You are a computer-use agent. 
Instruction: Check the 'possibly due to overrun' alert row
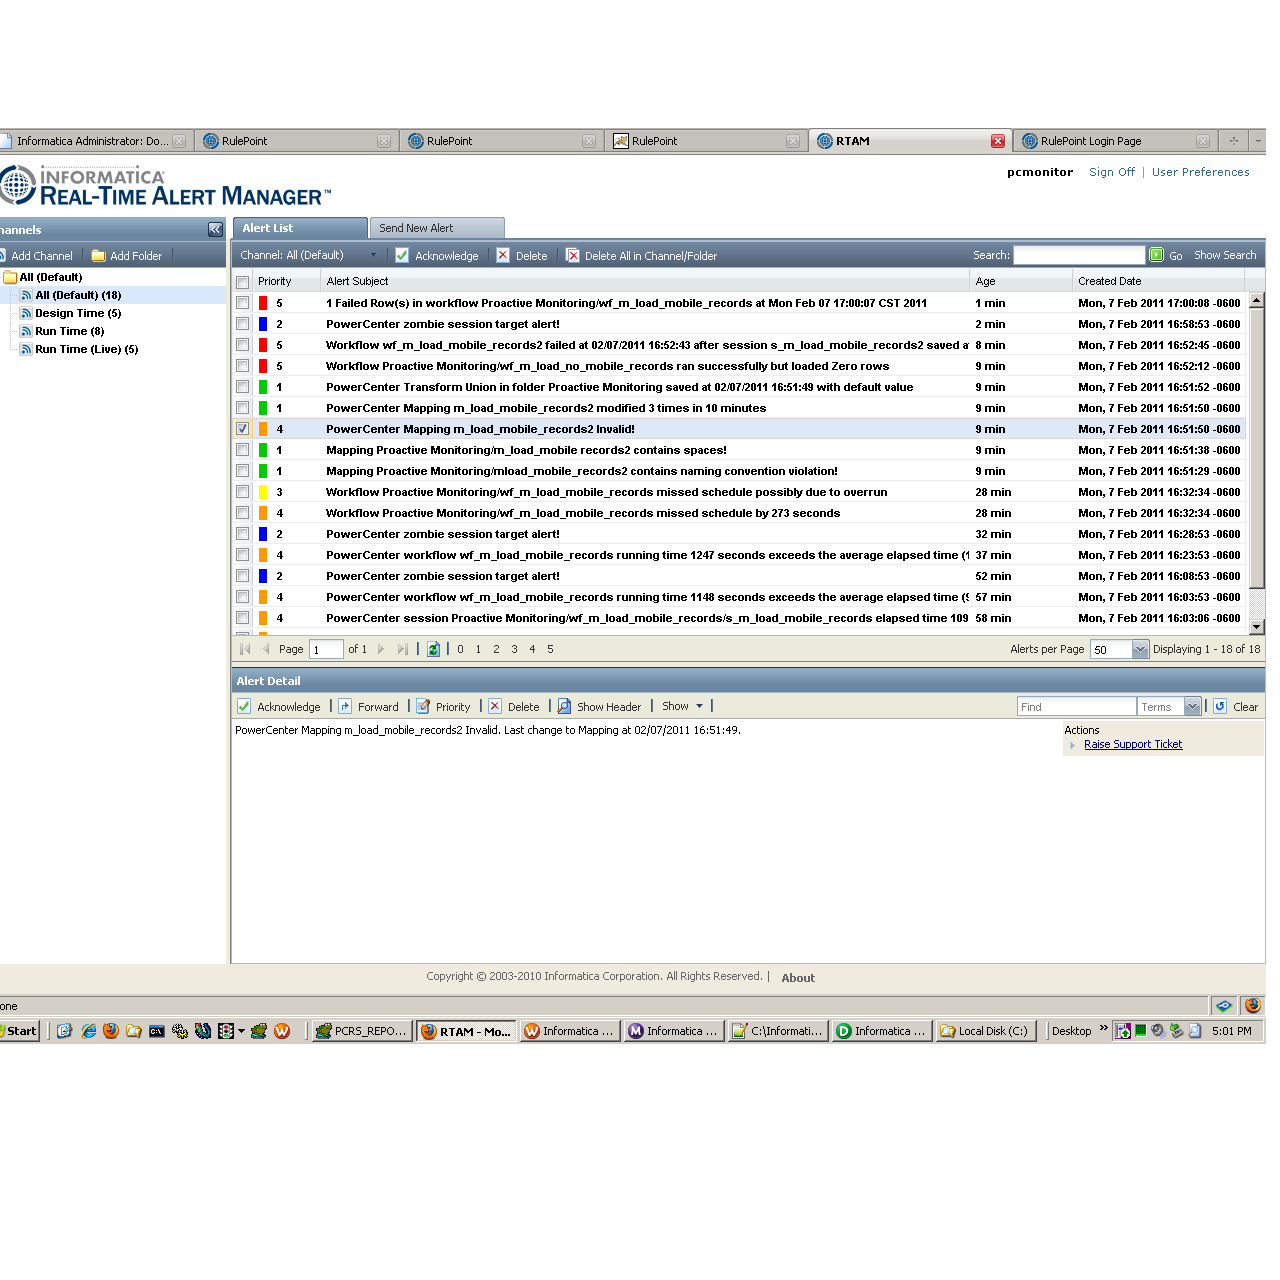click(242, 492)
